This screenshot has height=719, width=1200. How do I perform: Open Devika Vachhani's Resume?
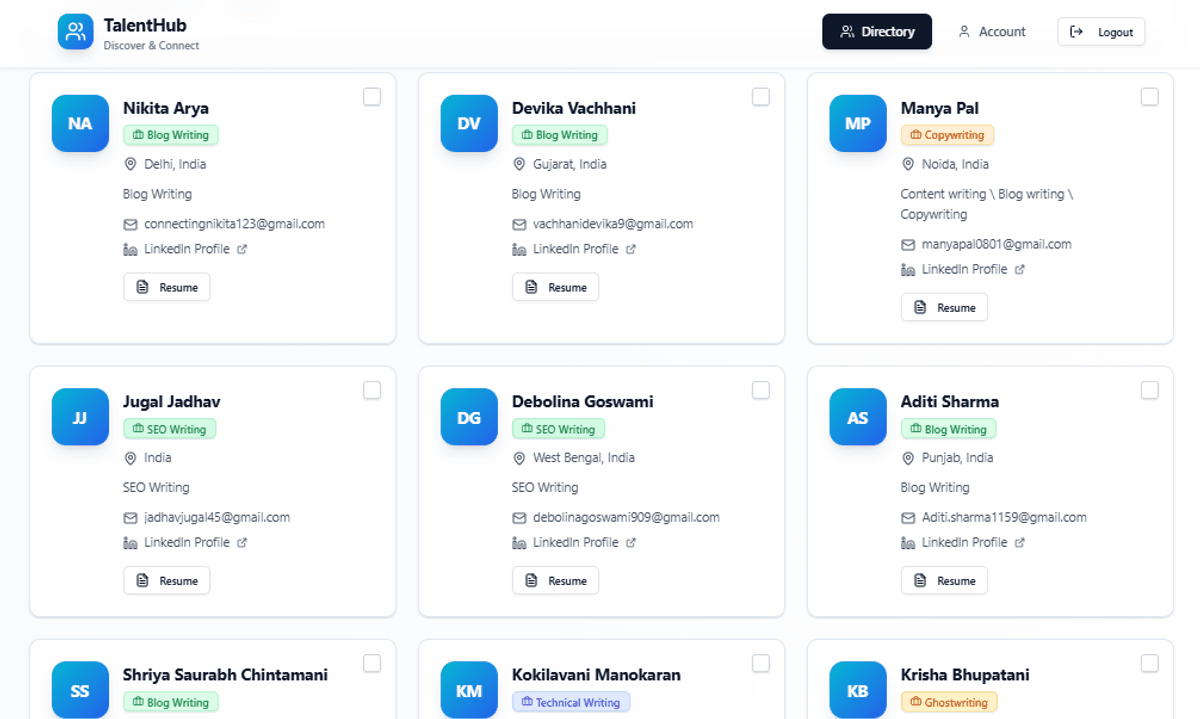(556, 288)
